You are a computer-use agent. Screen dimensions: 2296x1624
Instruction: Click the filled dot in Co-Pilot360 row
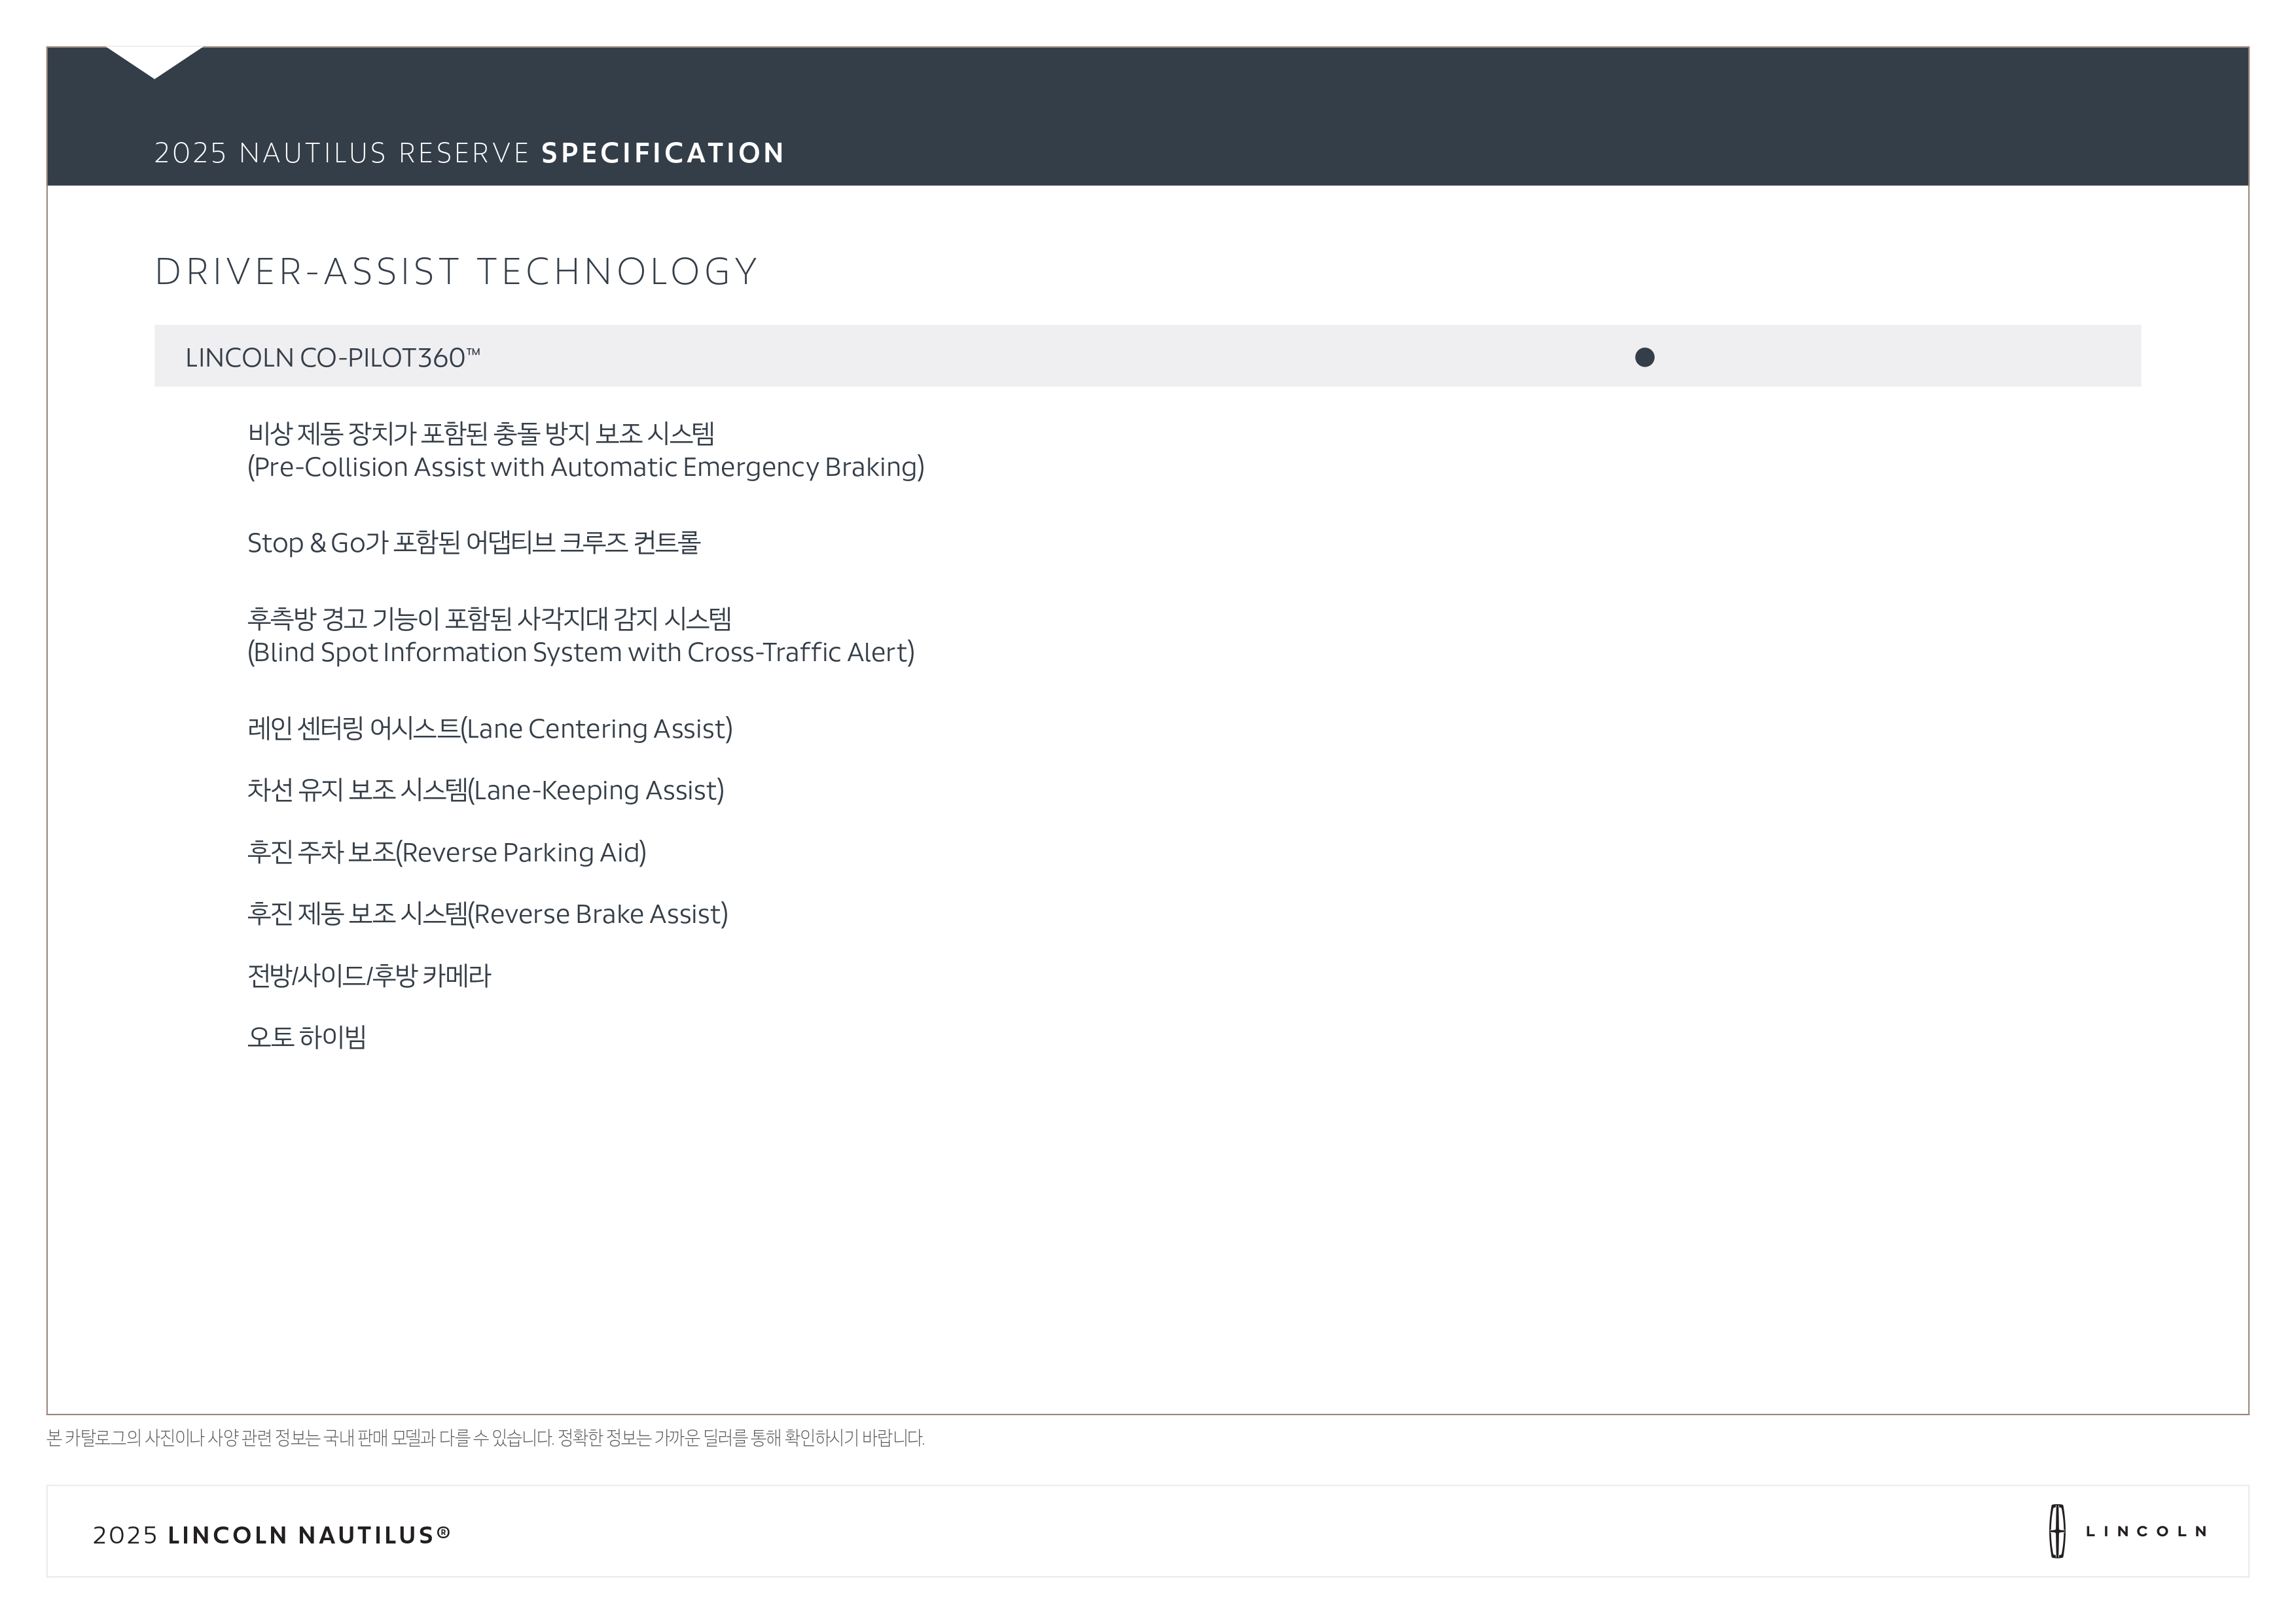click(x=1644, y=357)
